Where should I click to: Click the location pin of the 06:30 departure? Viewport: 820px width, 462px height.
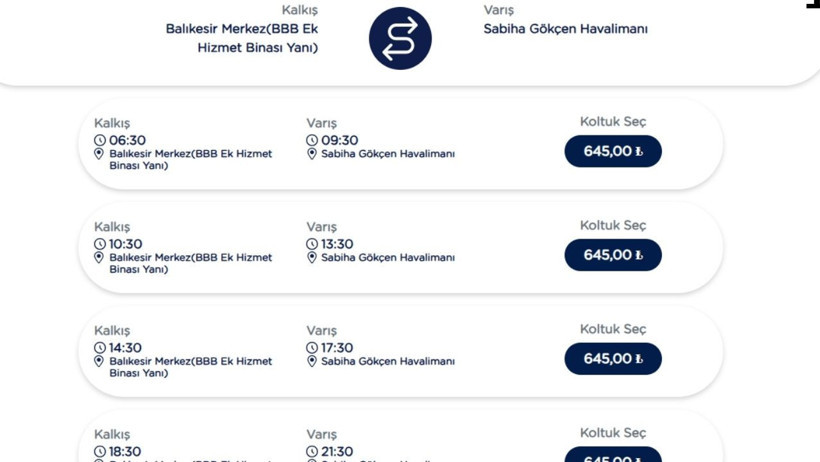[99, 154]
